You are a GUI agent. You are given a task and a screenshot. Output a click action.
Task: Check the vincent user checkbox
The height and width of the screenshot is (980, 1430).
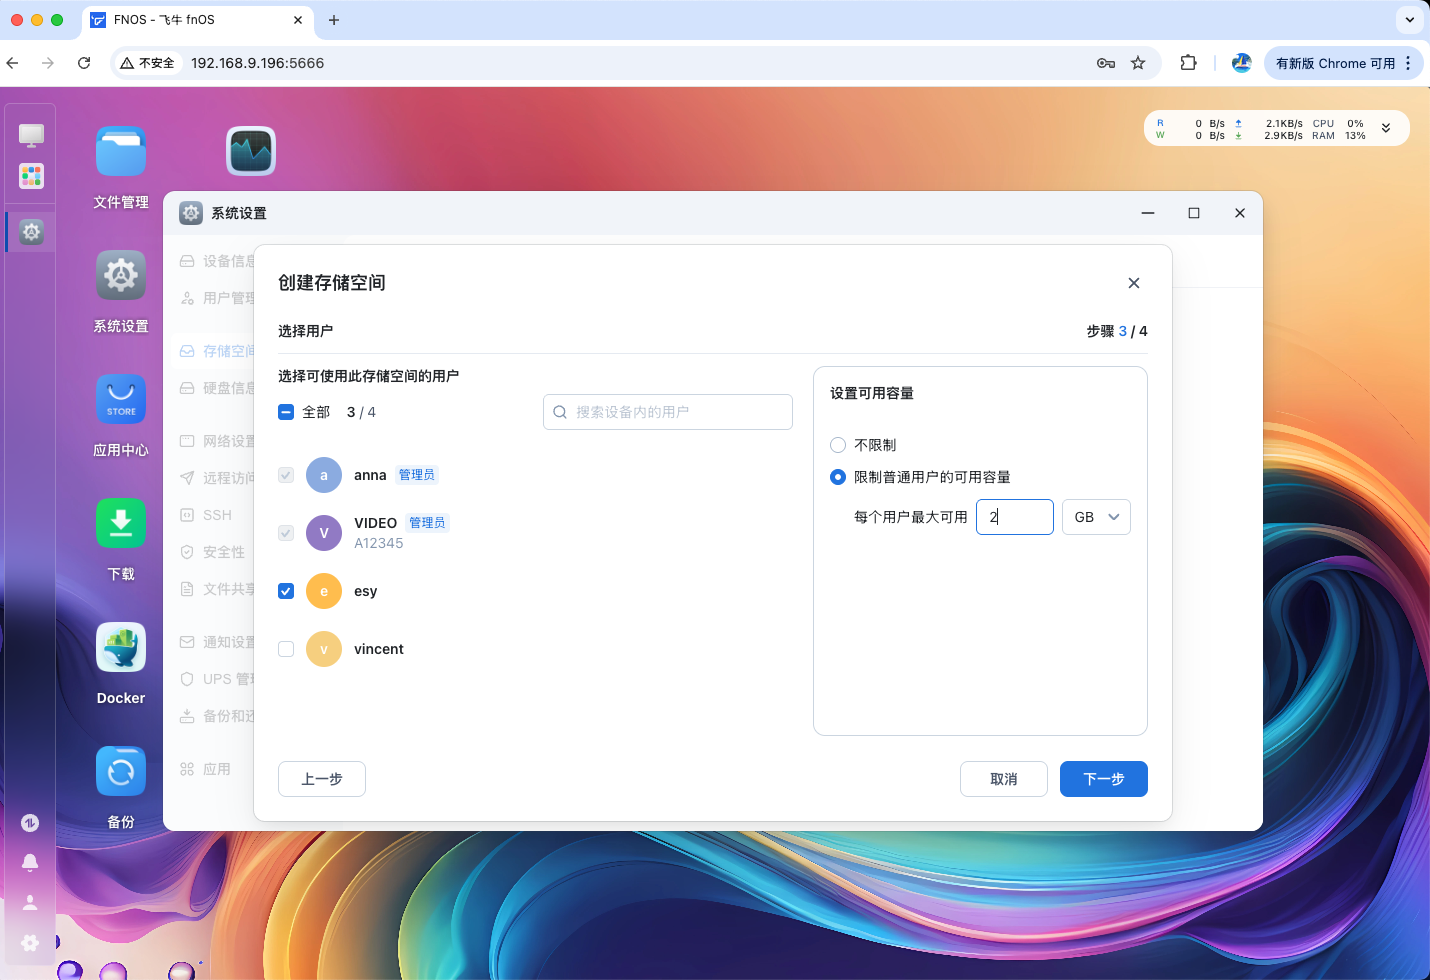click(286, 649)
